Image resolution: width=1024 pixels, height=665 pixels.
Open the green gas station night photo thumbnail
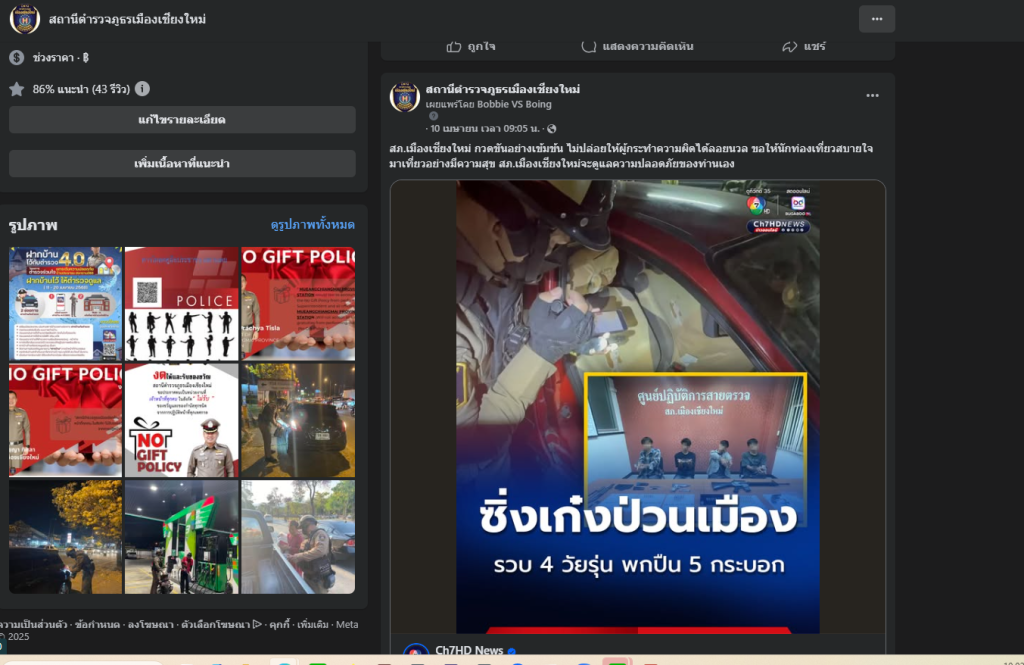181,536
